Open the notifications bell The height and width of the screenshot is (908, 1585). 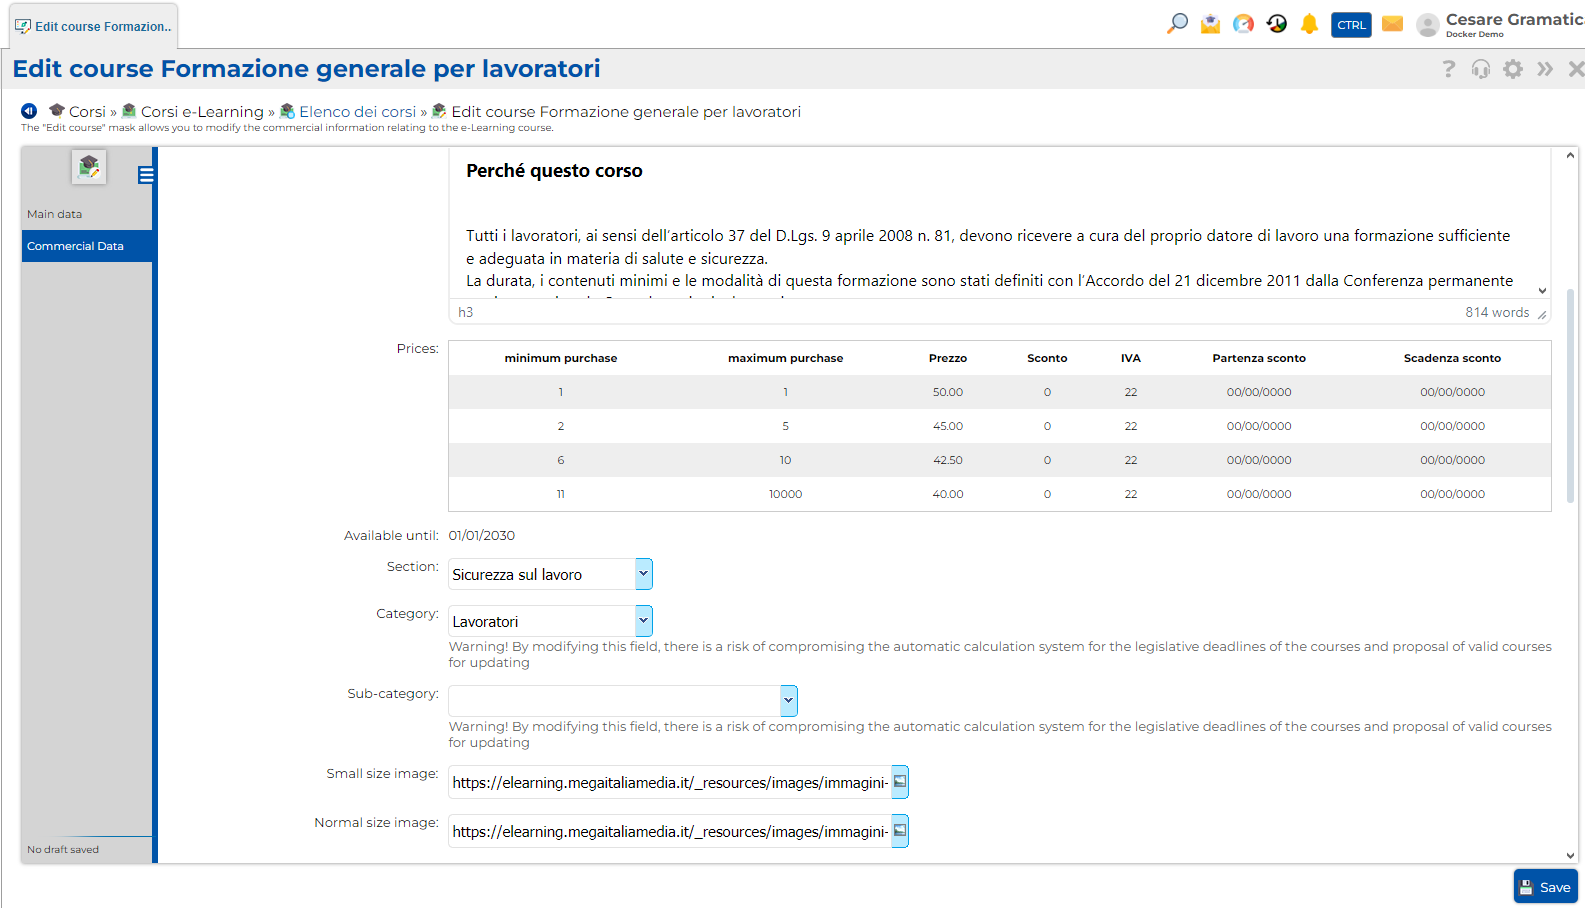tap(1309, 24)
